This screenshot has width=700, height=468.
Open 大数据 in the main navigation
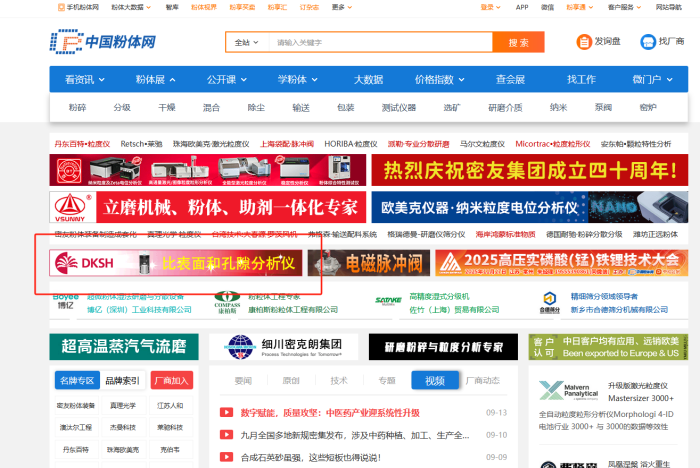click(x=367, y=79)
